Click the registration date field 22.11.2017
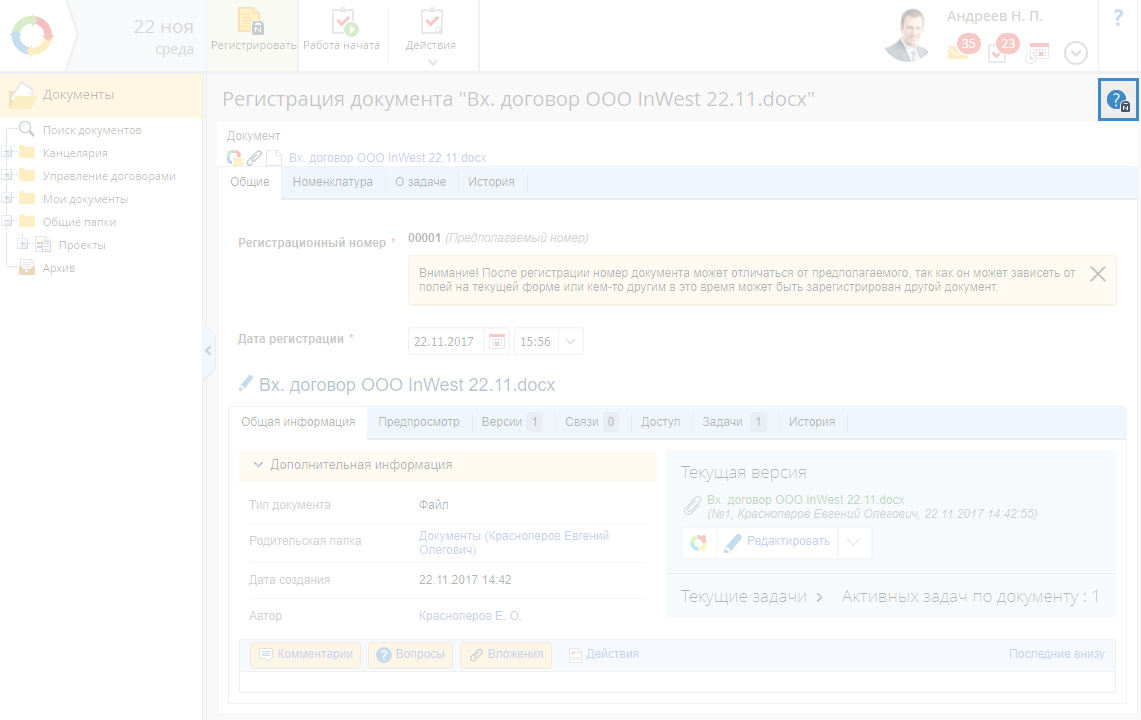The width and height of the screenshot is (1141, 720). pyautogui.click(x=446, y=341)
